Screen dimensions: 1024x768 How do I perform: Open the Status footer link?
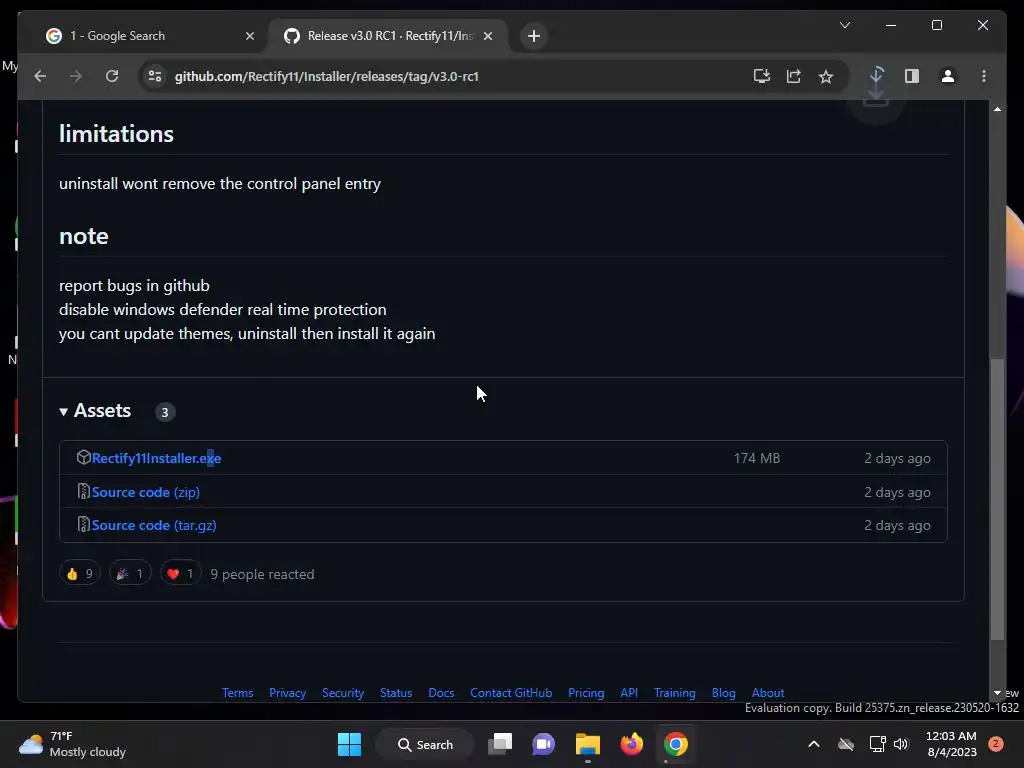click(396, 693)
